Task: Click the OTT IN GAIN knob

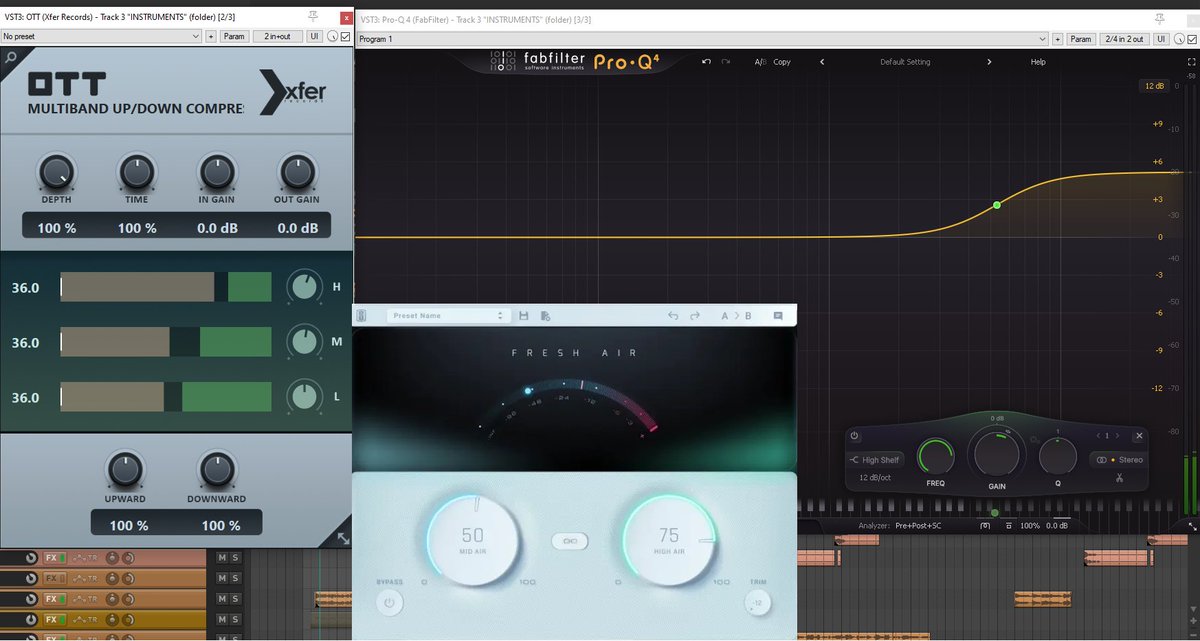Action: point(216,174)
